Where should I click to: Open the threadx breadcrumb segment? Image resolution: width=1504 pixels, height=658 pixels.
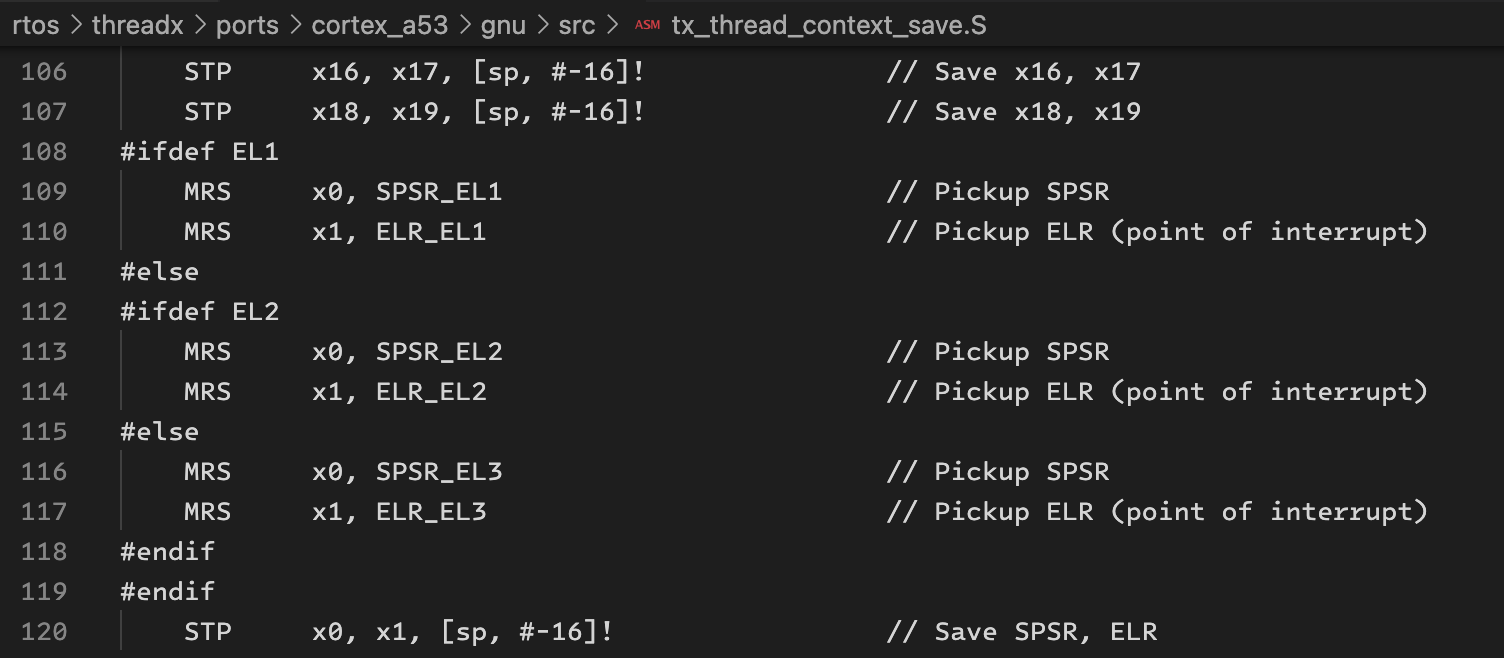[x=137, y=26]
